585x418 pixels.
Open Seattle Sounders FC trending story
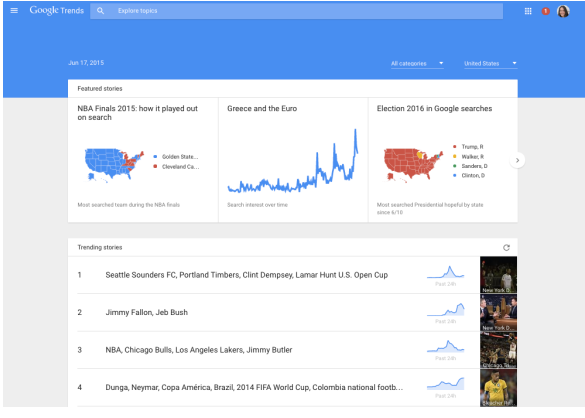(x=247, y=275)
